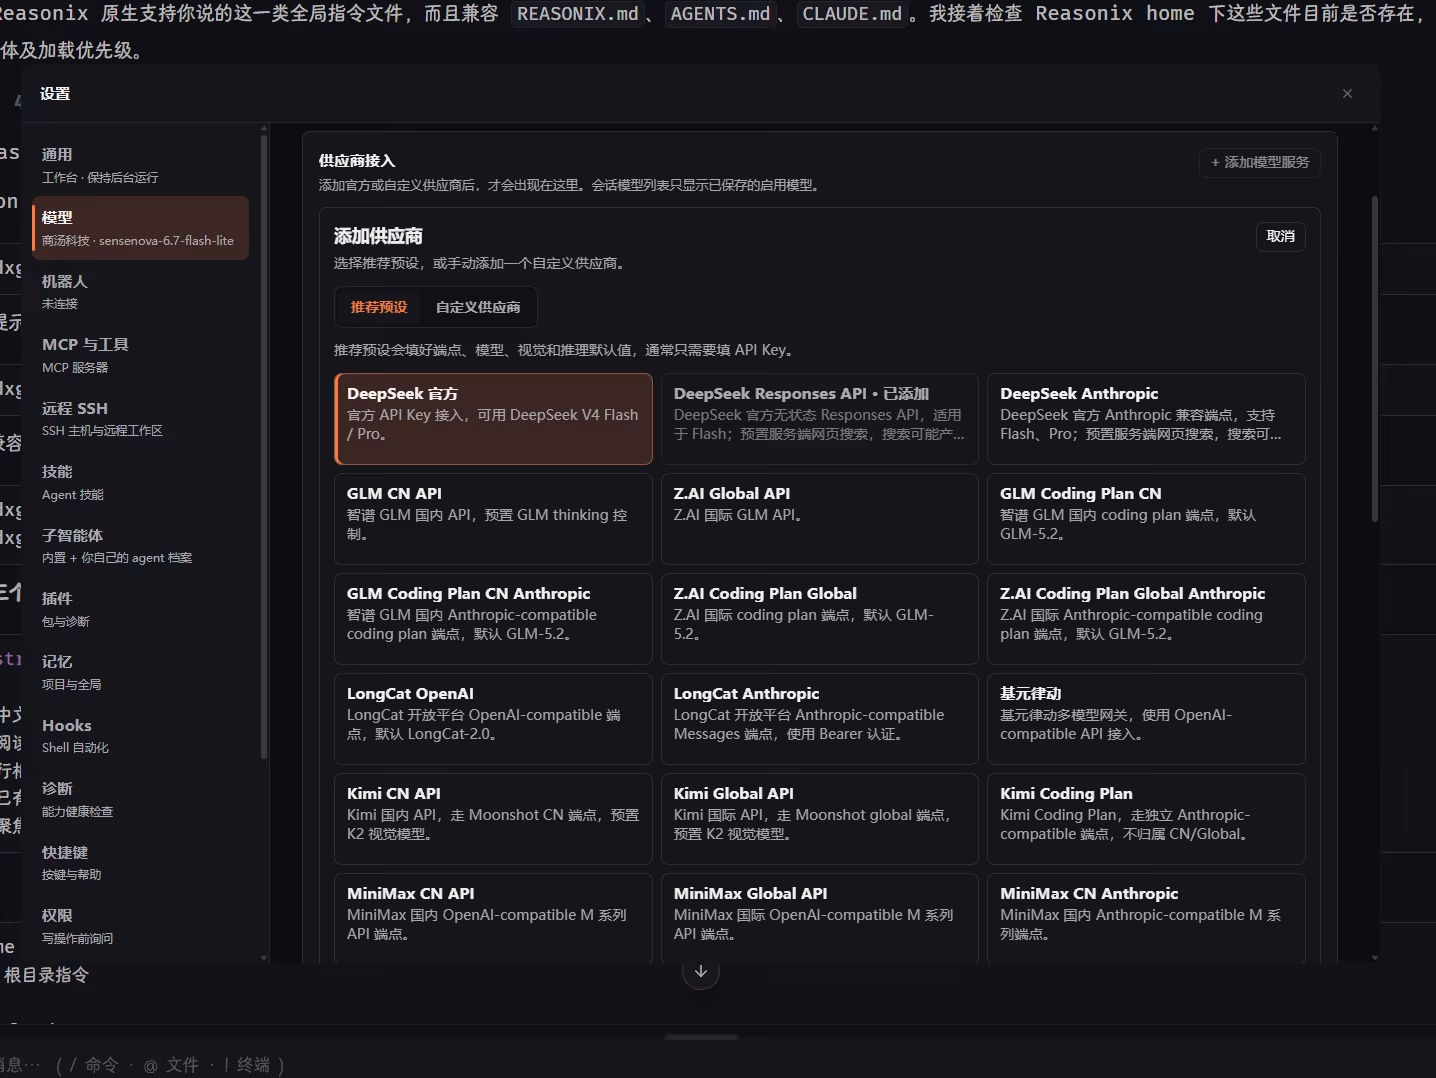The image size is (1436, 1078).
Task: Switch to the 自定义供应商 tab
Action: click(478, 307)
